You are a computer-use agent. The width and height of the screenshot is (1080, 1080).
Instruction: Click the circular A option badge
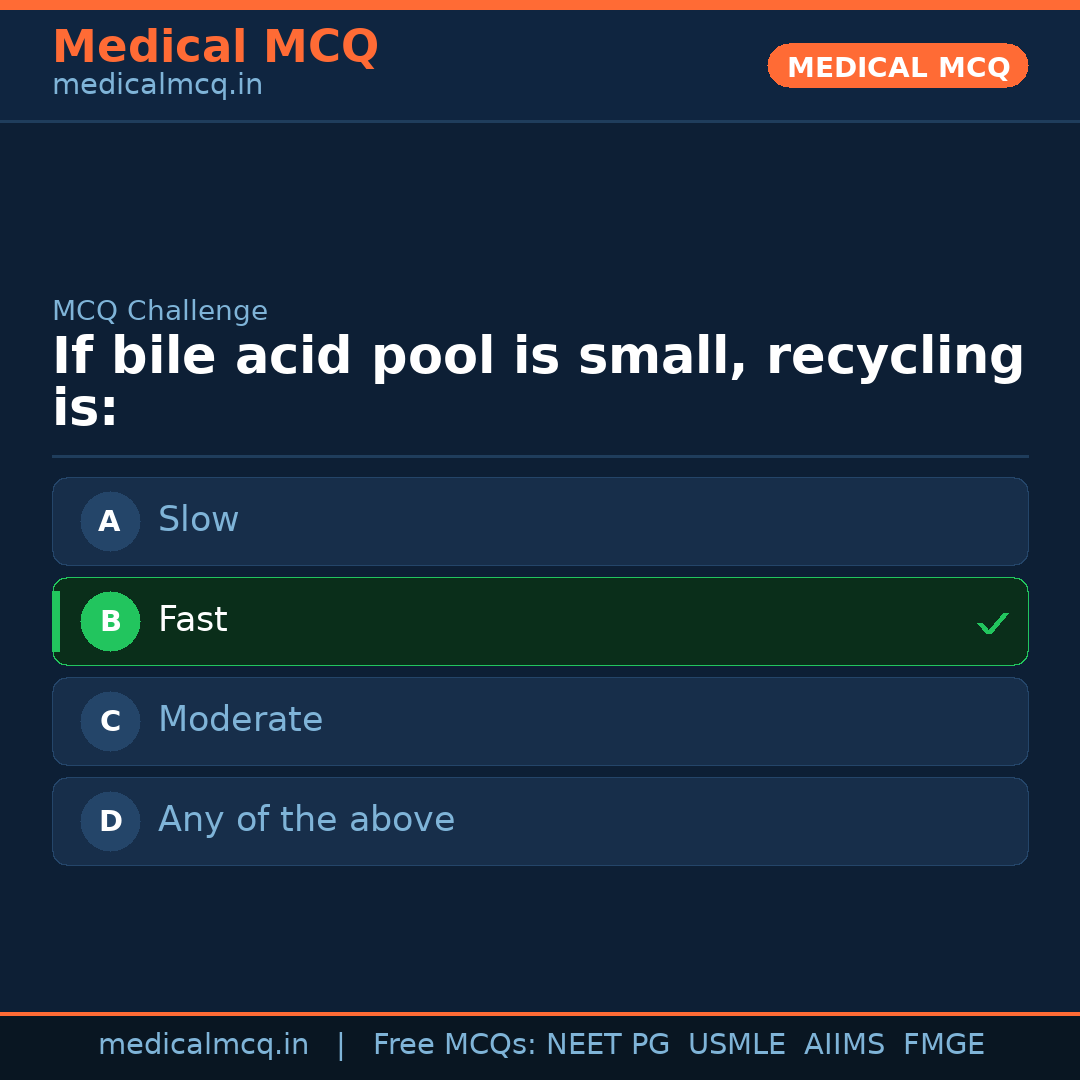point(110,521)
